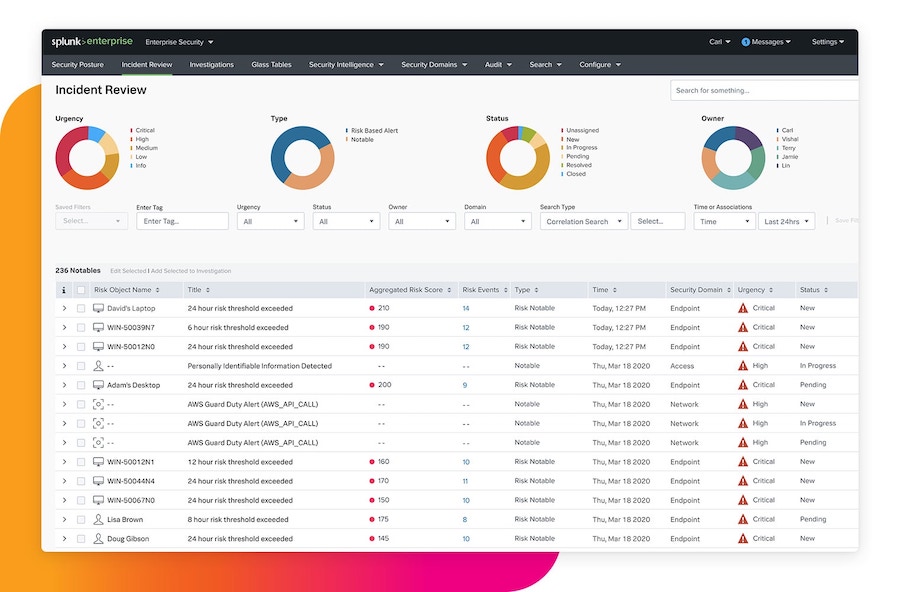
Task: Click the Messages notification badge icon
Action: [x=745, y=42]
